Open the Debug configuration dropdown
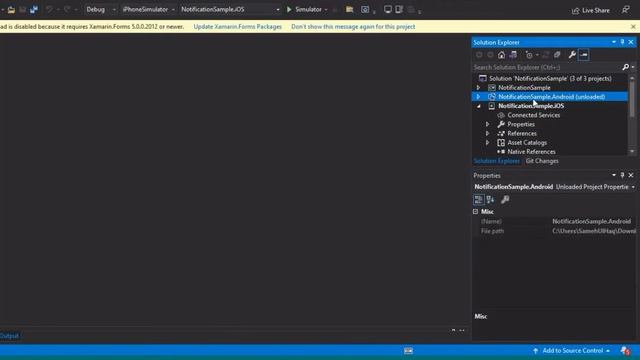The width and height of the screenshot is (640, 360). tap(100, 9)
